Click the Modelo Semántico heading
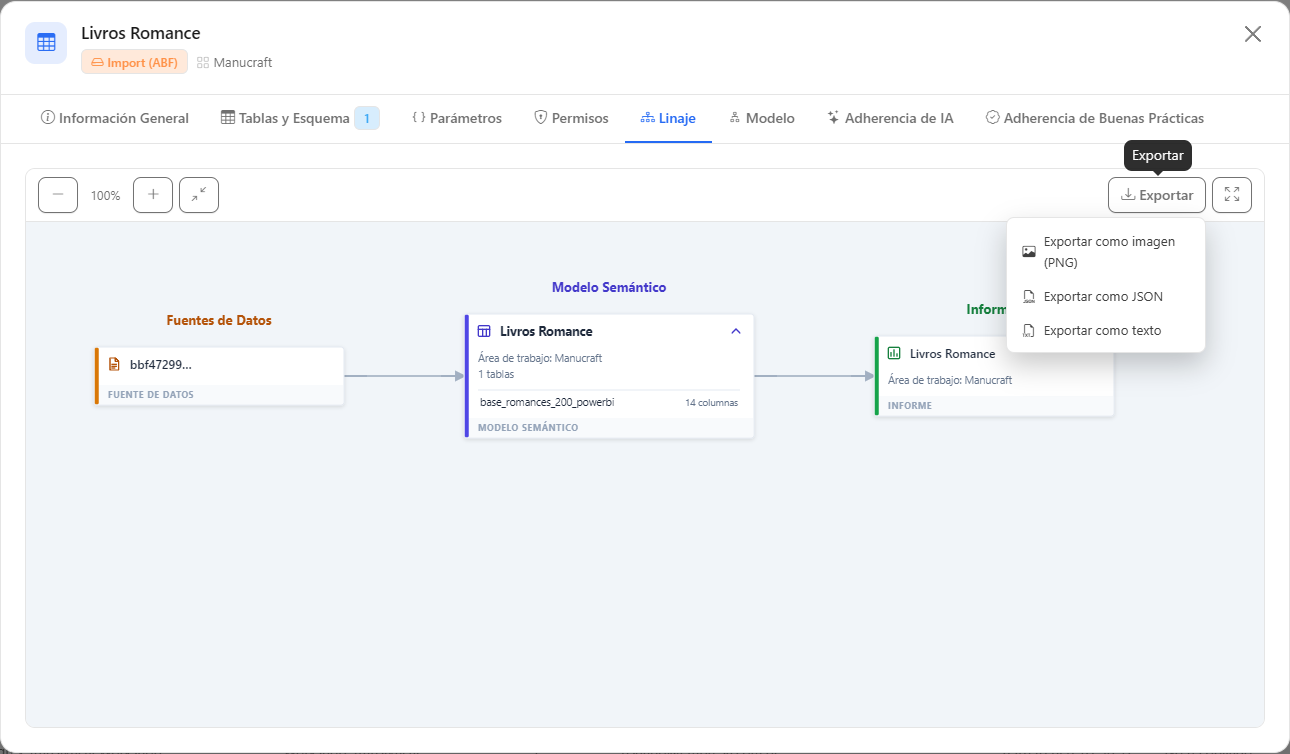 609,287
